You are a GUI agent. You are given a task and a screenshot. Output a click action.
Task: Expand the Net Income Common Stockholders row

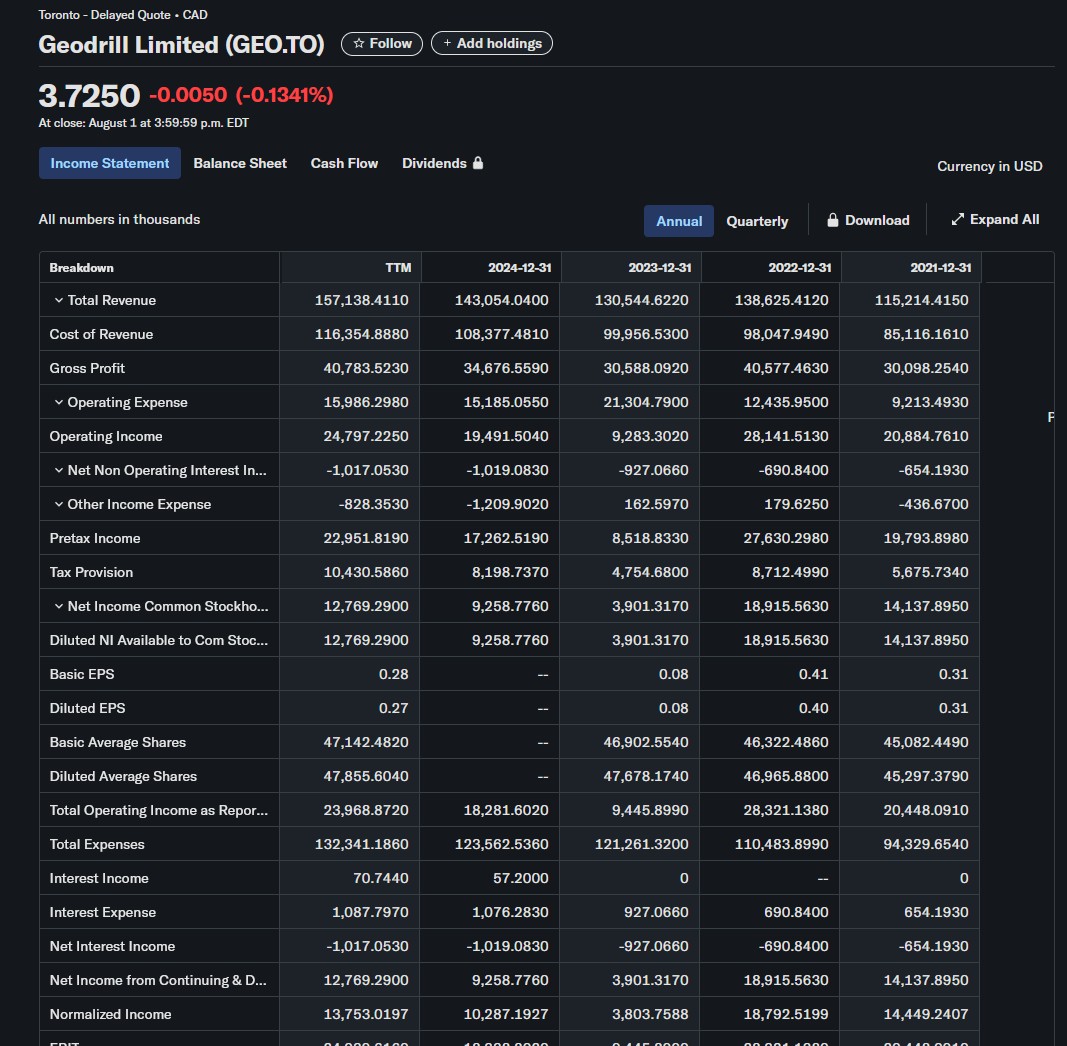59,606
